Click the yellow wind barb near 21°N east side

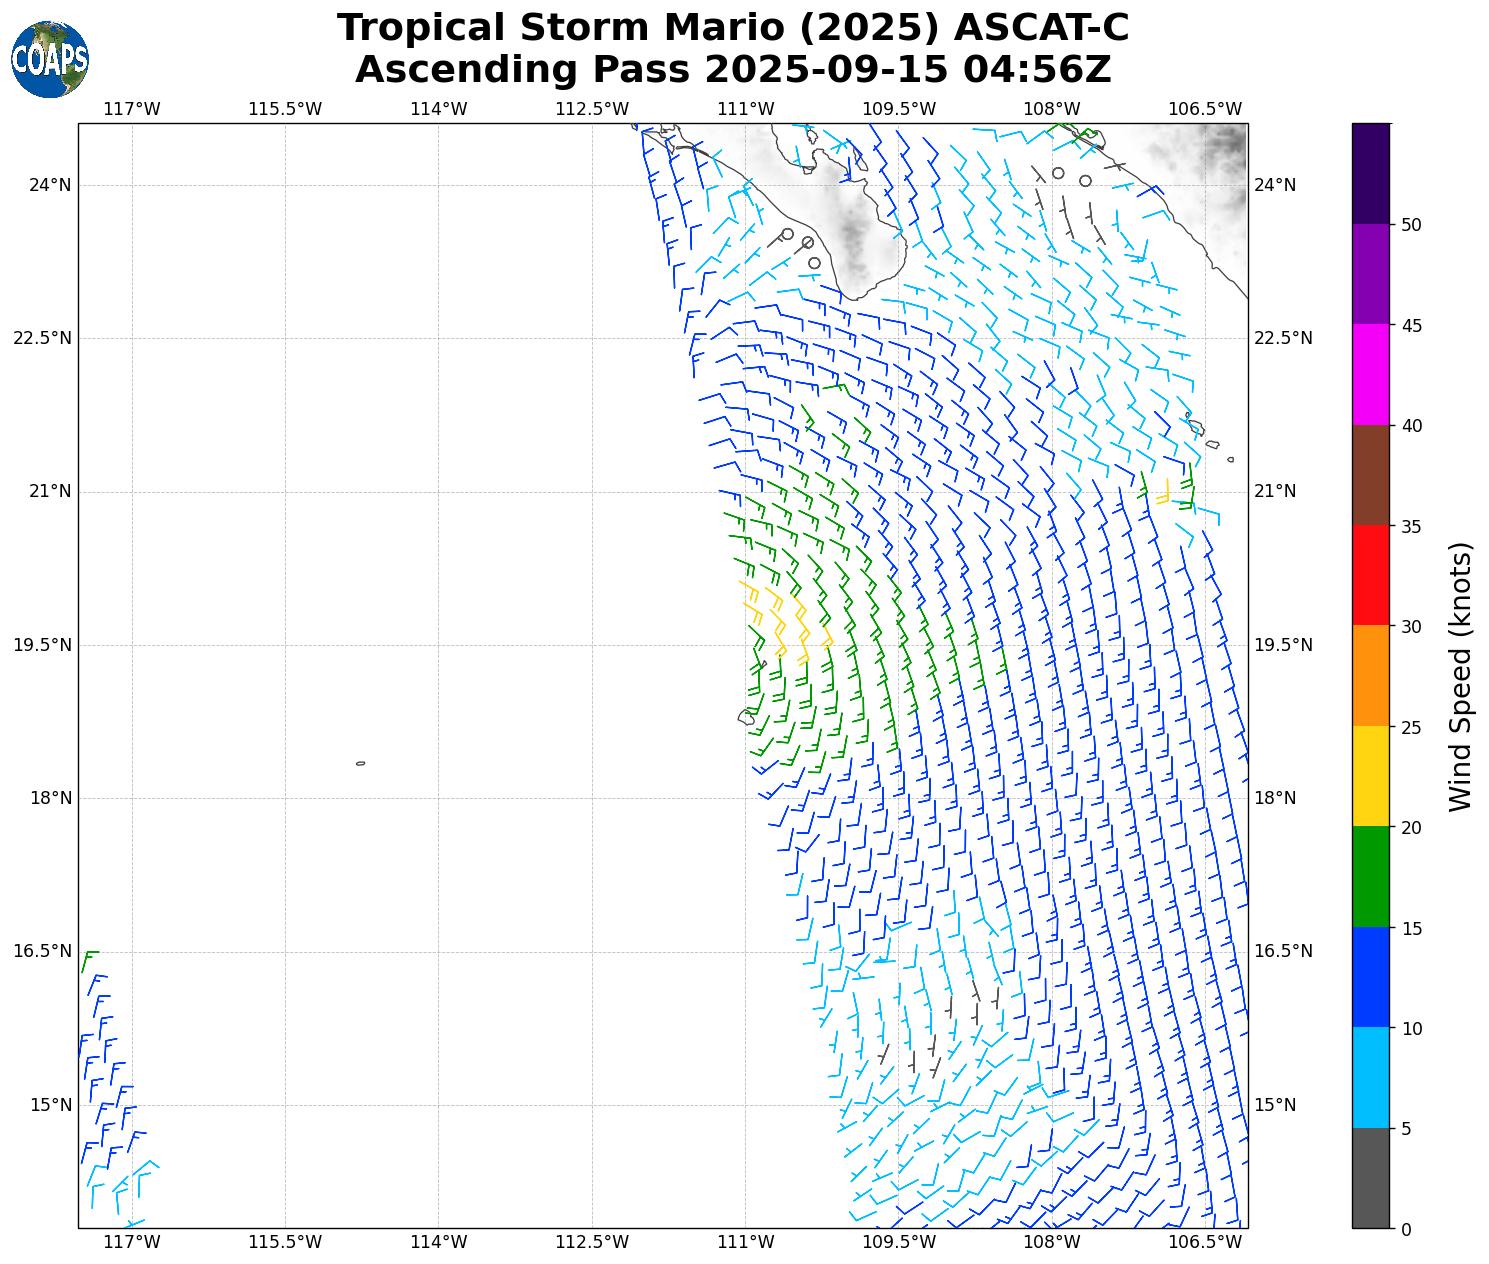pyautogui.click(x=1164, y=493)
